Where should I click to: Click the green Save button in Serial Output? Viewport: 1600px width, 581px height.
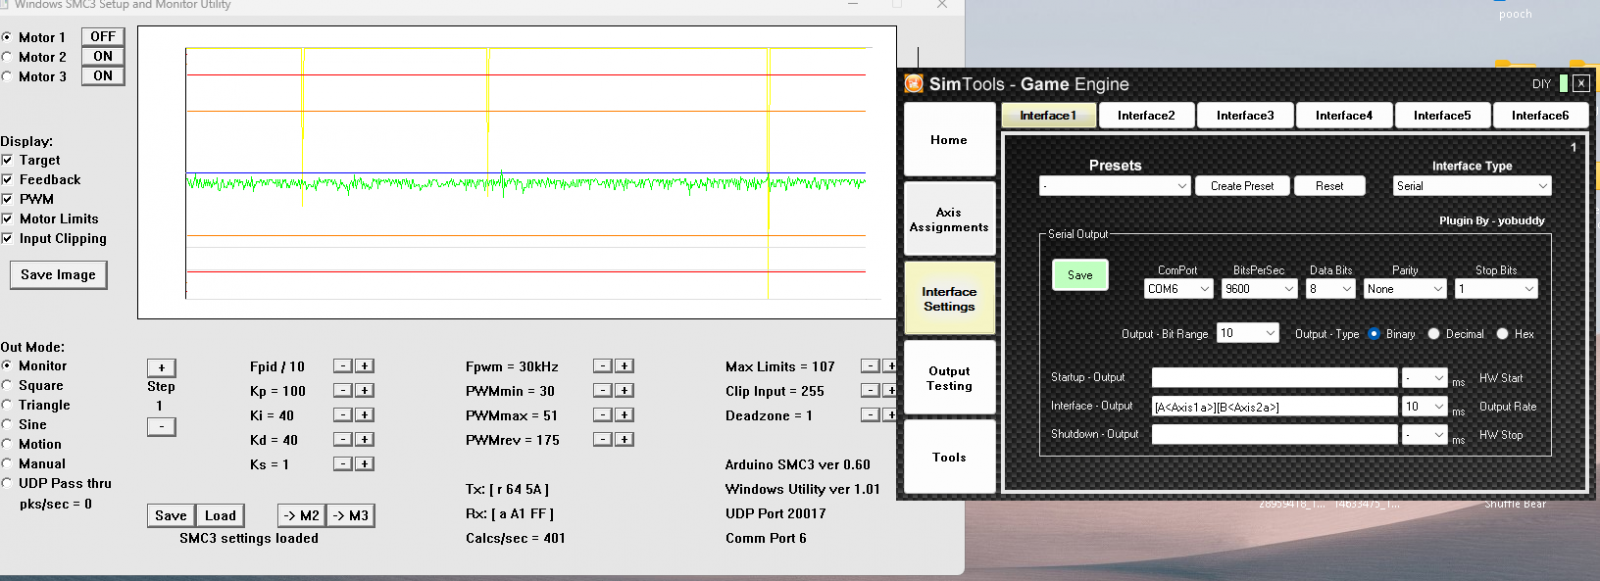(1080, 275)
